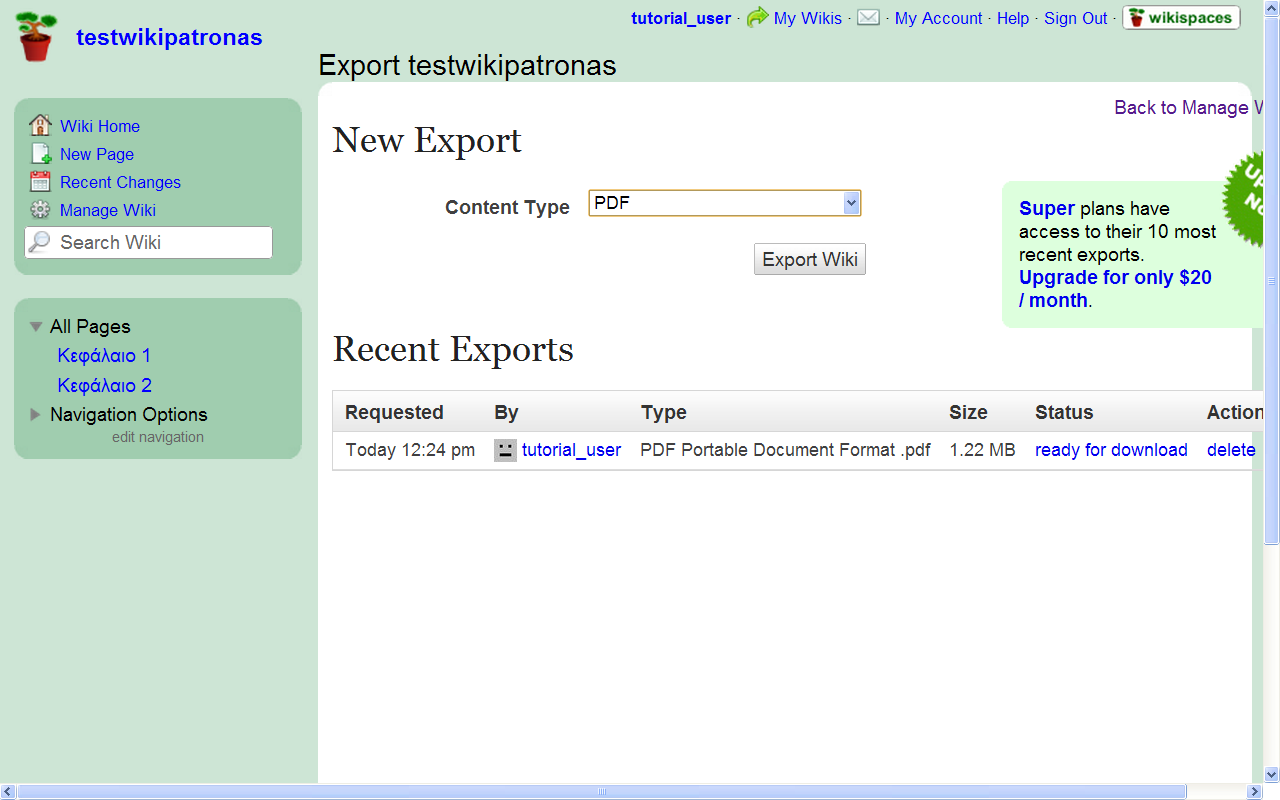The image size is (1280, 800).
Task: Click the Manage Wiki gear icon
Action: [x=40, y=210]
